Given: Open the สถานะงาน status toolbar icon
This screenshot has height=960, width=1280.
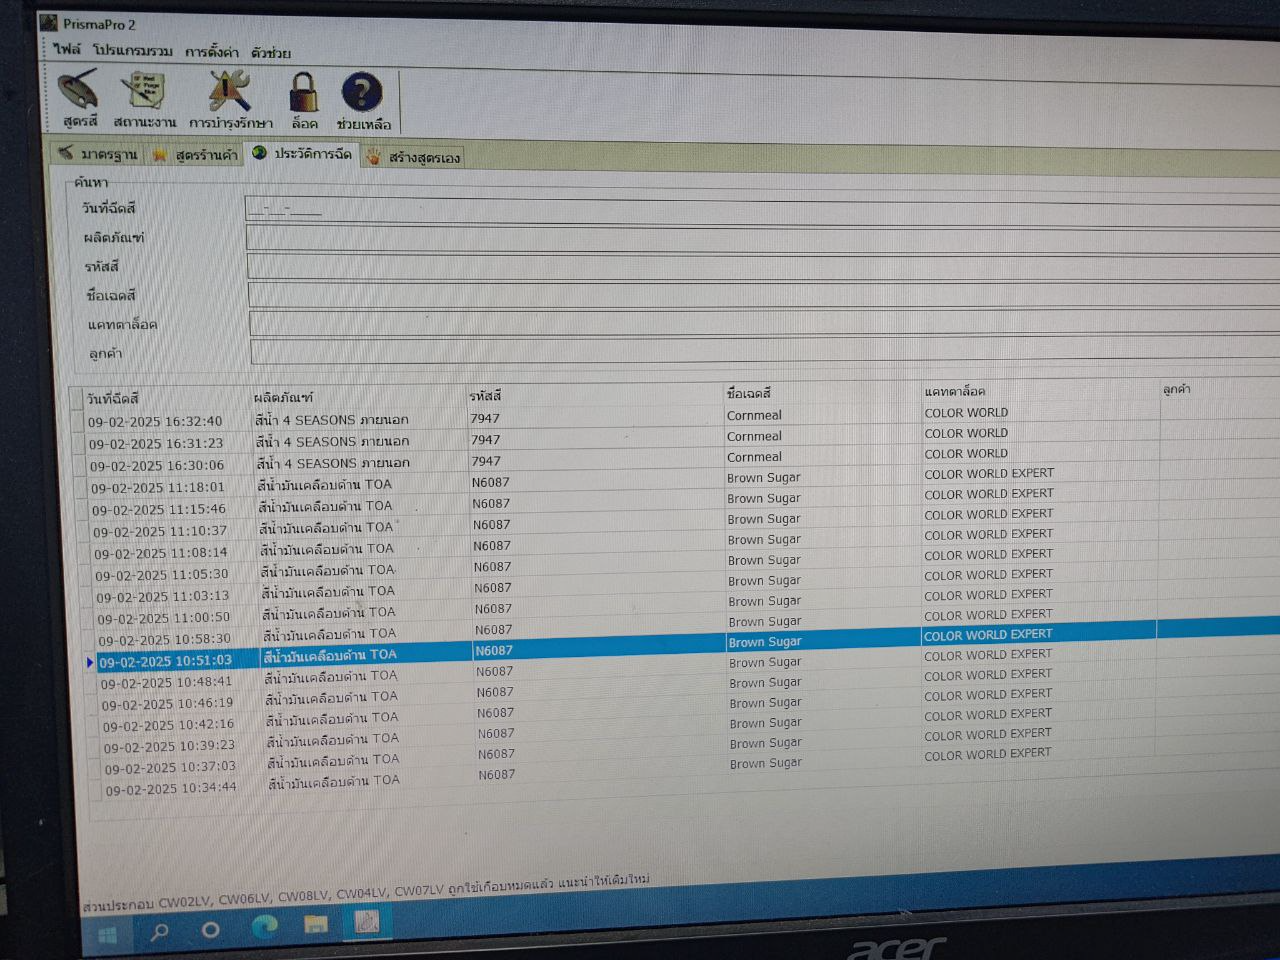Looking at the screenshot, I should [x=144, y=100].
